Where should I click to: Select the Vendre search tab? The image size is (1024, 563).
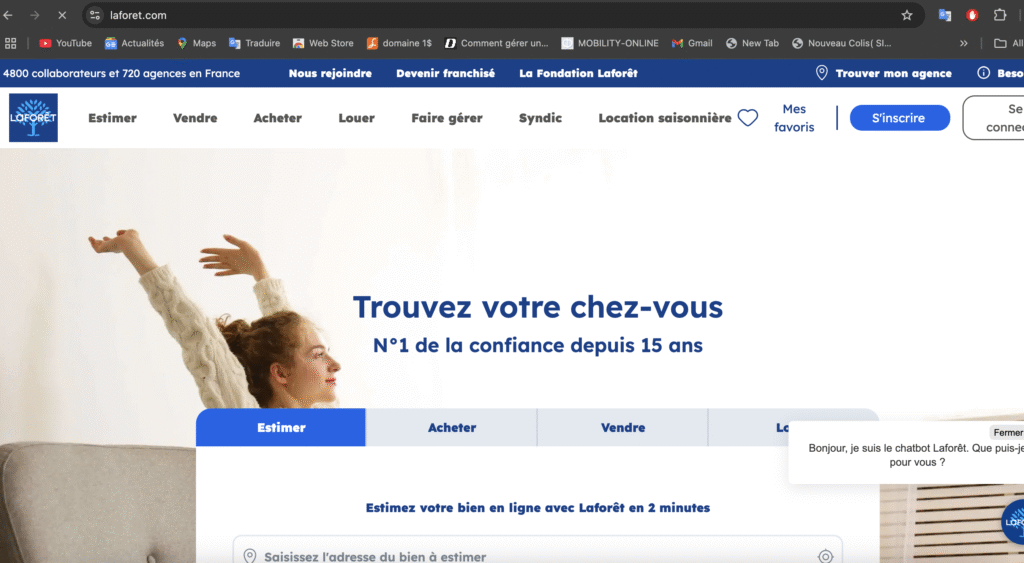623,427
